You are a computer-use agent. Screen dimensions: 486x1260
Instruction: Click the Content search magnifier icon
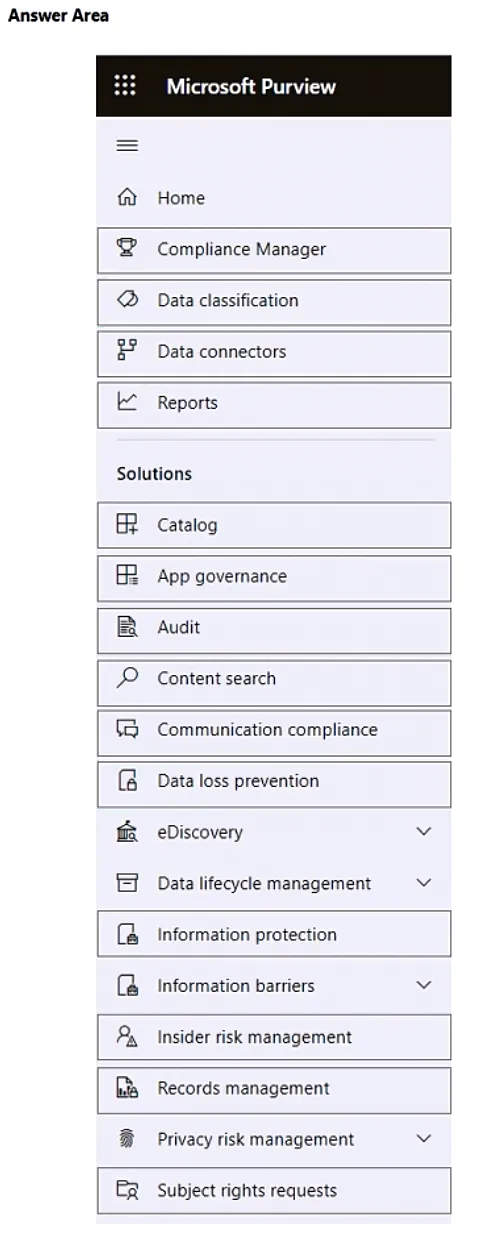127,678
